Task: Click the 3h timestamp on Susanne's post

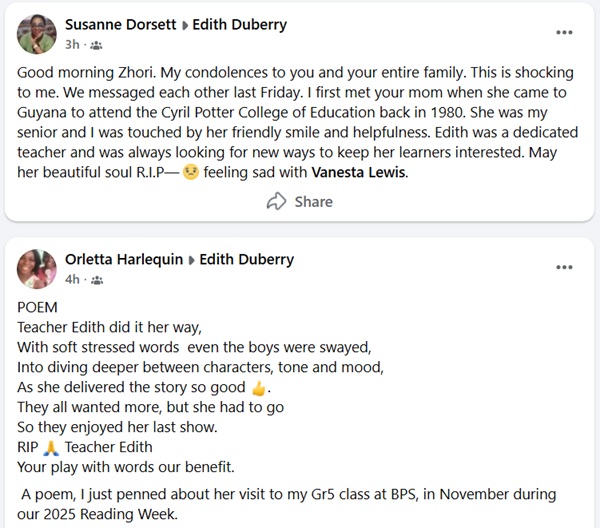Action: coord(72,44)
